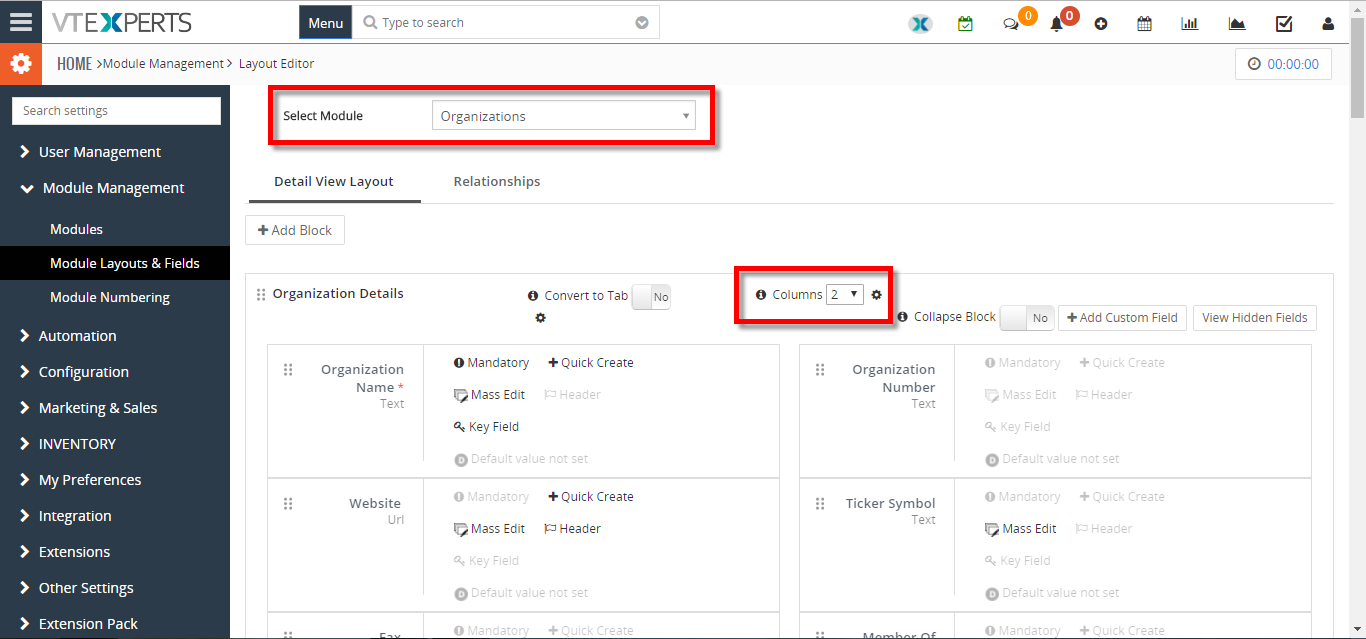Select Module Numbering in sidebar

pyautogui.click(x=110, y=297)
